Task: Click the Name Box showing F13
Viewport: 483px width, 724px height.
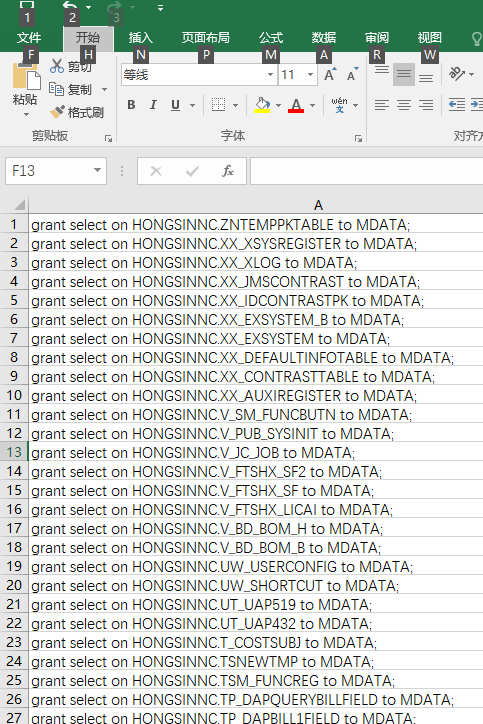Action: point(48,171)
